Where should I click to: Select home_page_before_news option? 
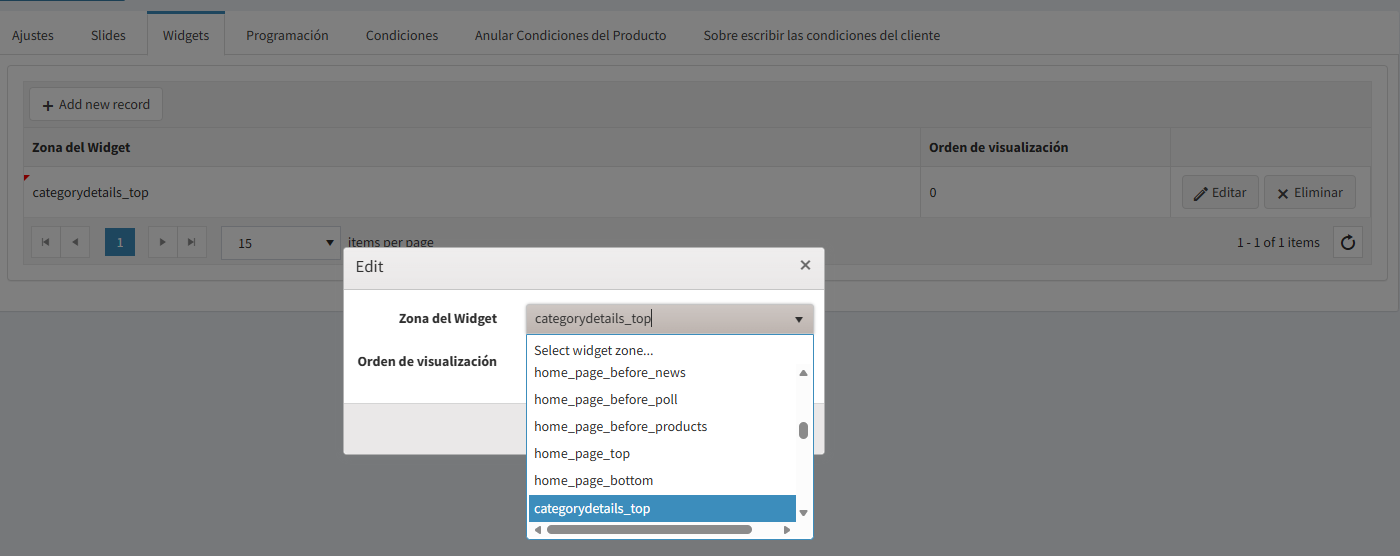(609, 373)
